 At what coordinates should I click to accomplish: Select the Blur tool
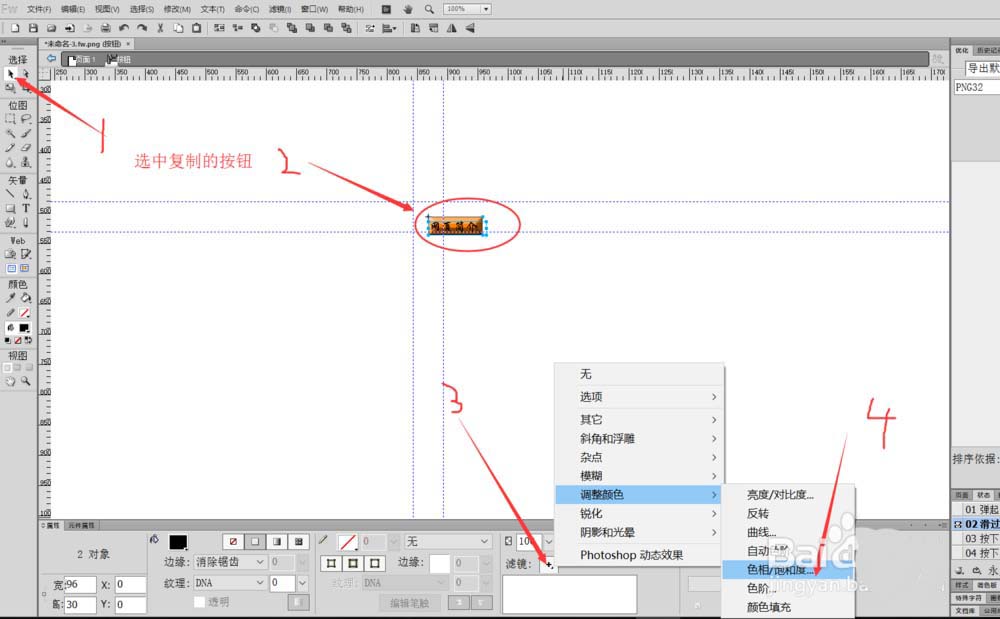10,163
